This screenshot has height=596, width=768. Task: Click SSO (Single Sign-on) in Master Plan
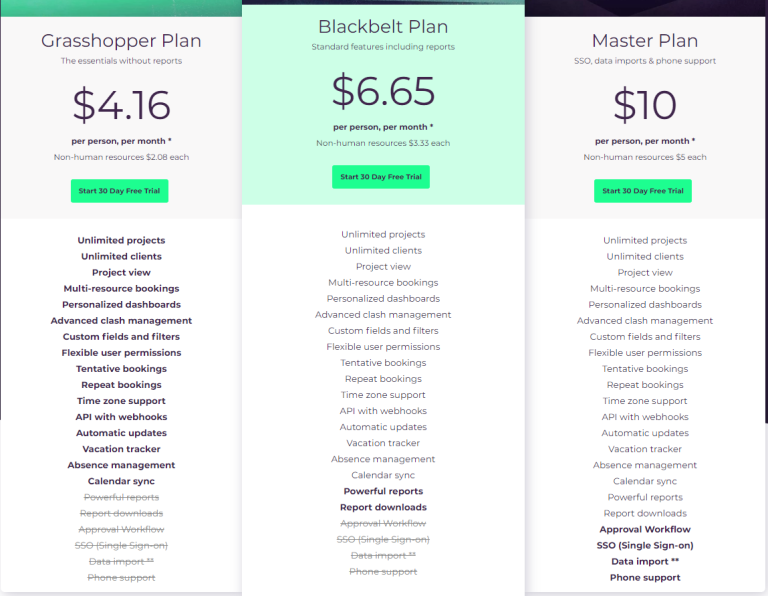tap(645, 546)
